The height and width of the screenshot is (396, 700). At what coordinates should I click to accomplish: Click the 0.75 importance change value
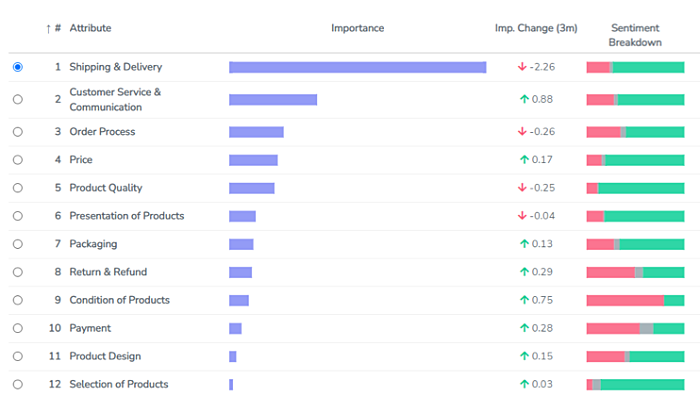542,300
